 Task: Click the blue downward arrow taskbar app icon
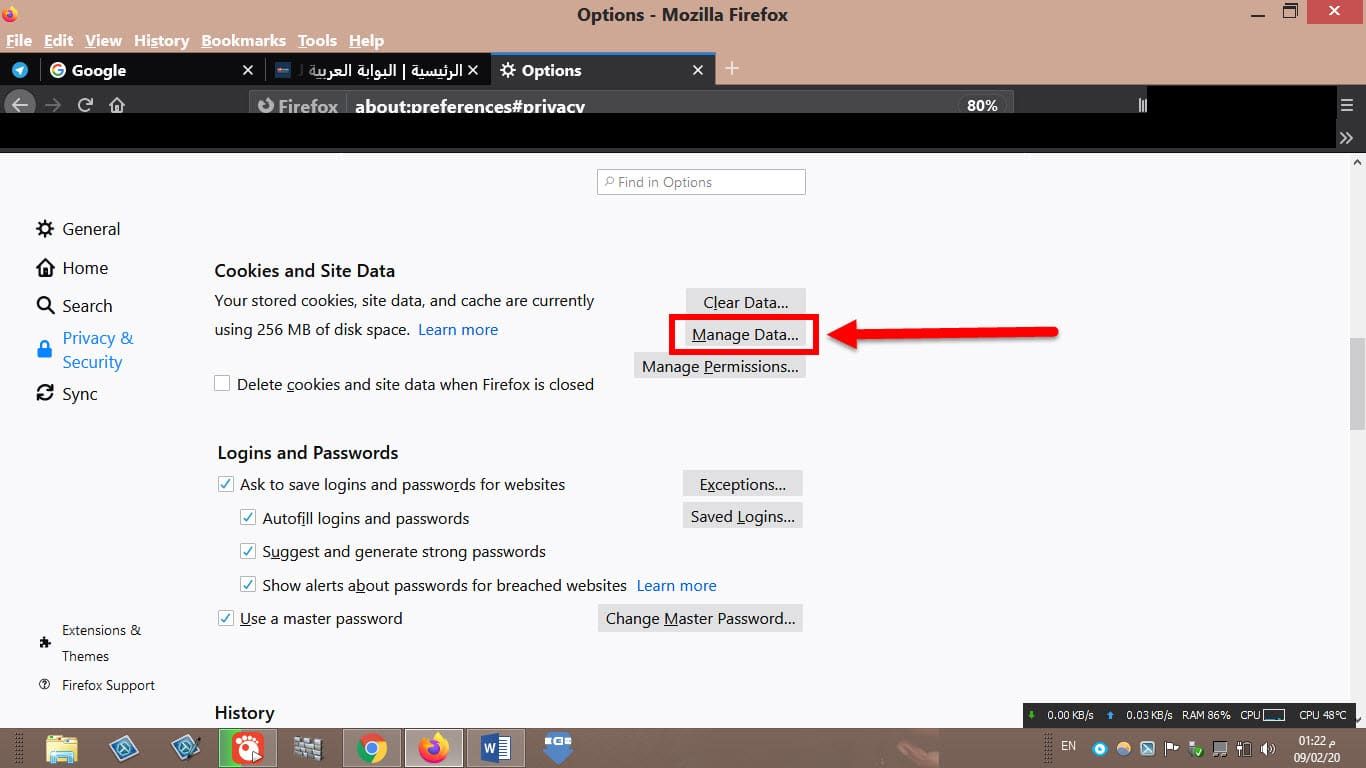[x=558, y=748]
